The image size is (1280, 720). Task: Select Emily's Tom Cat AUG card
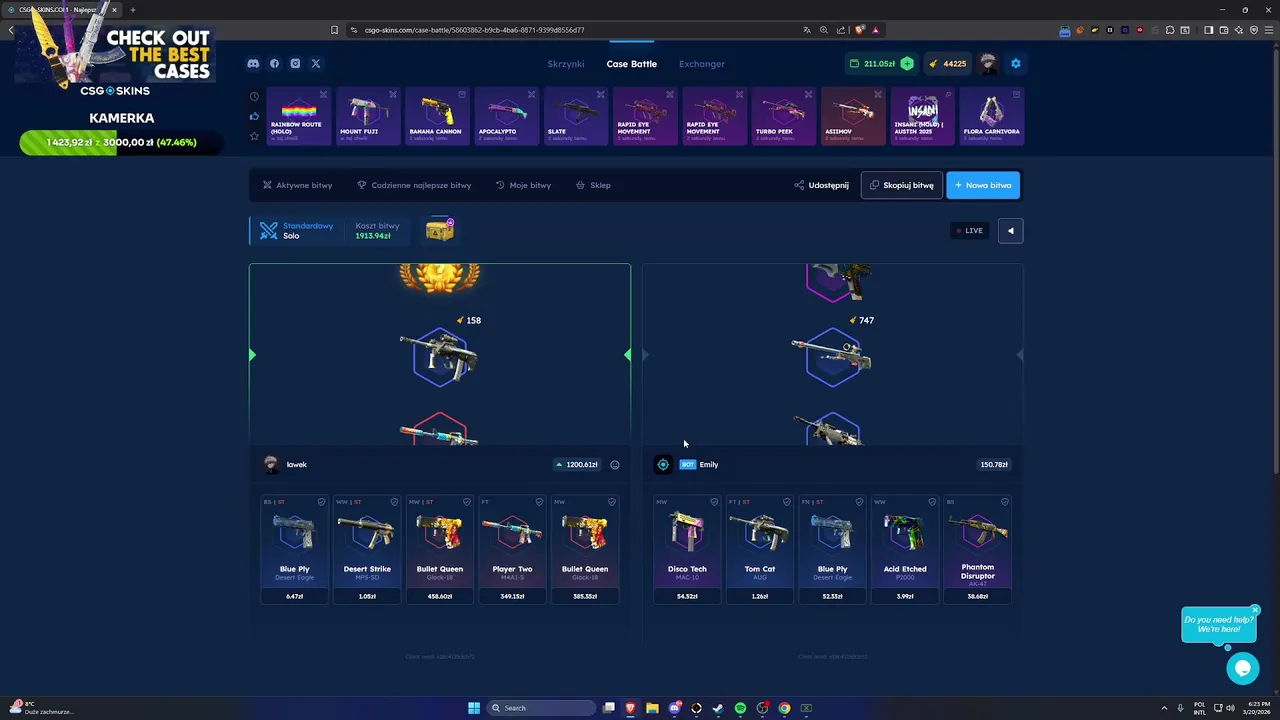[x=759, y=550]
